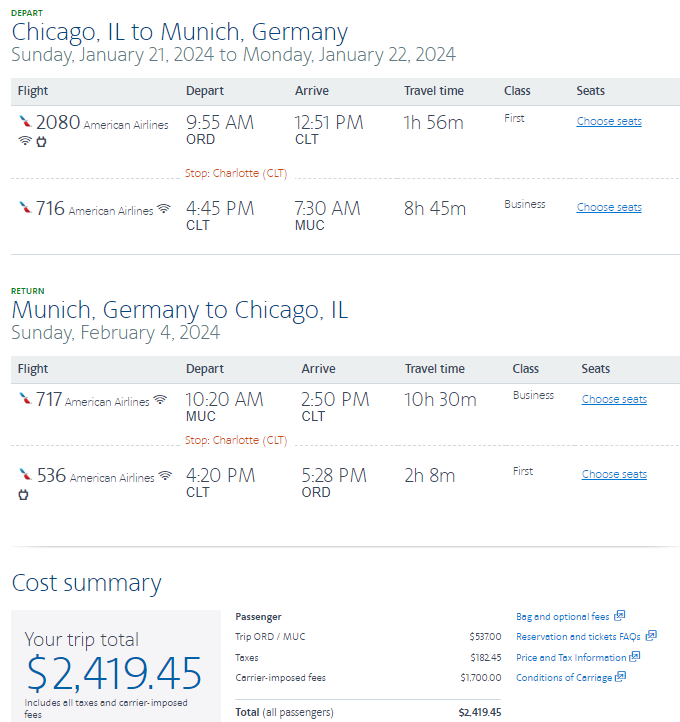
Task: Click the Wi-Fi icon beside flight 717
Action: pyautogui.click(x=159, y=400)
